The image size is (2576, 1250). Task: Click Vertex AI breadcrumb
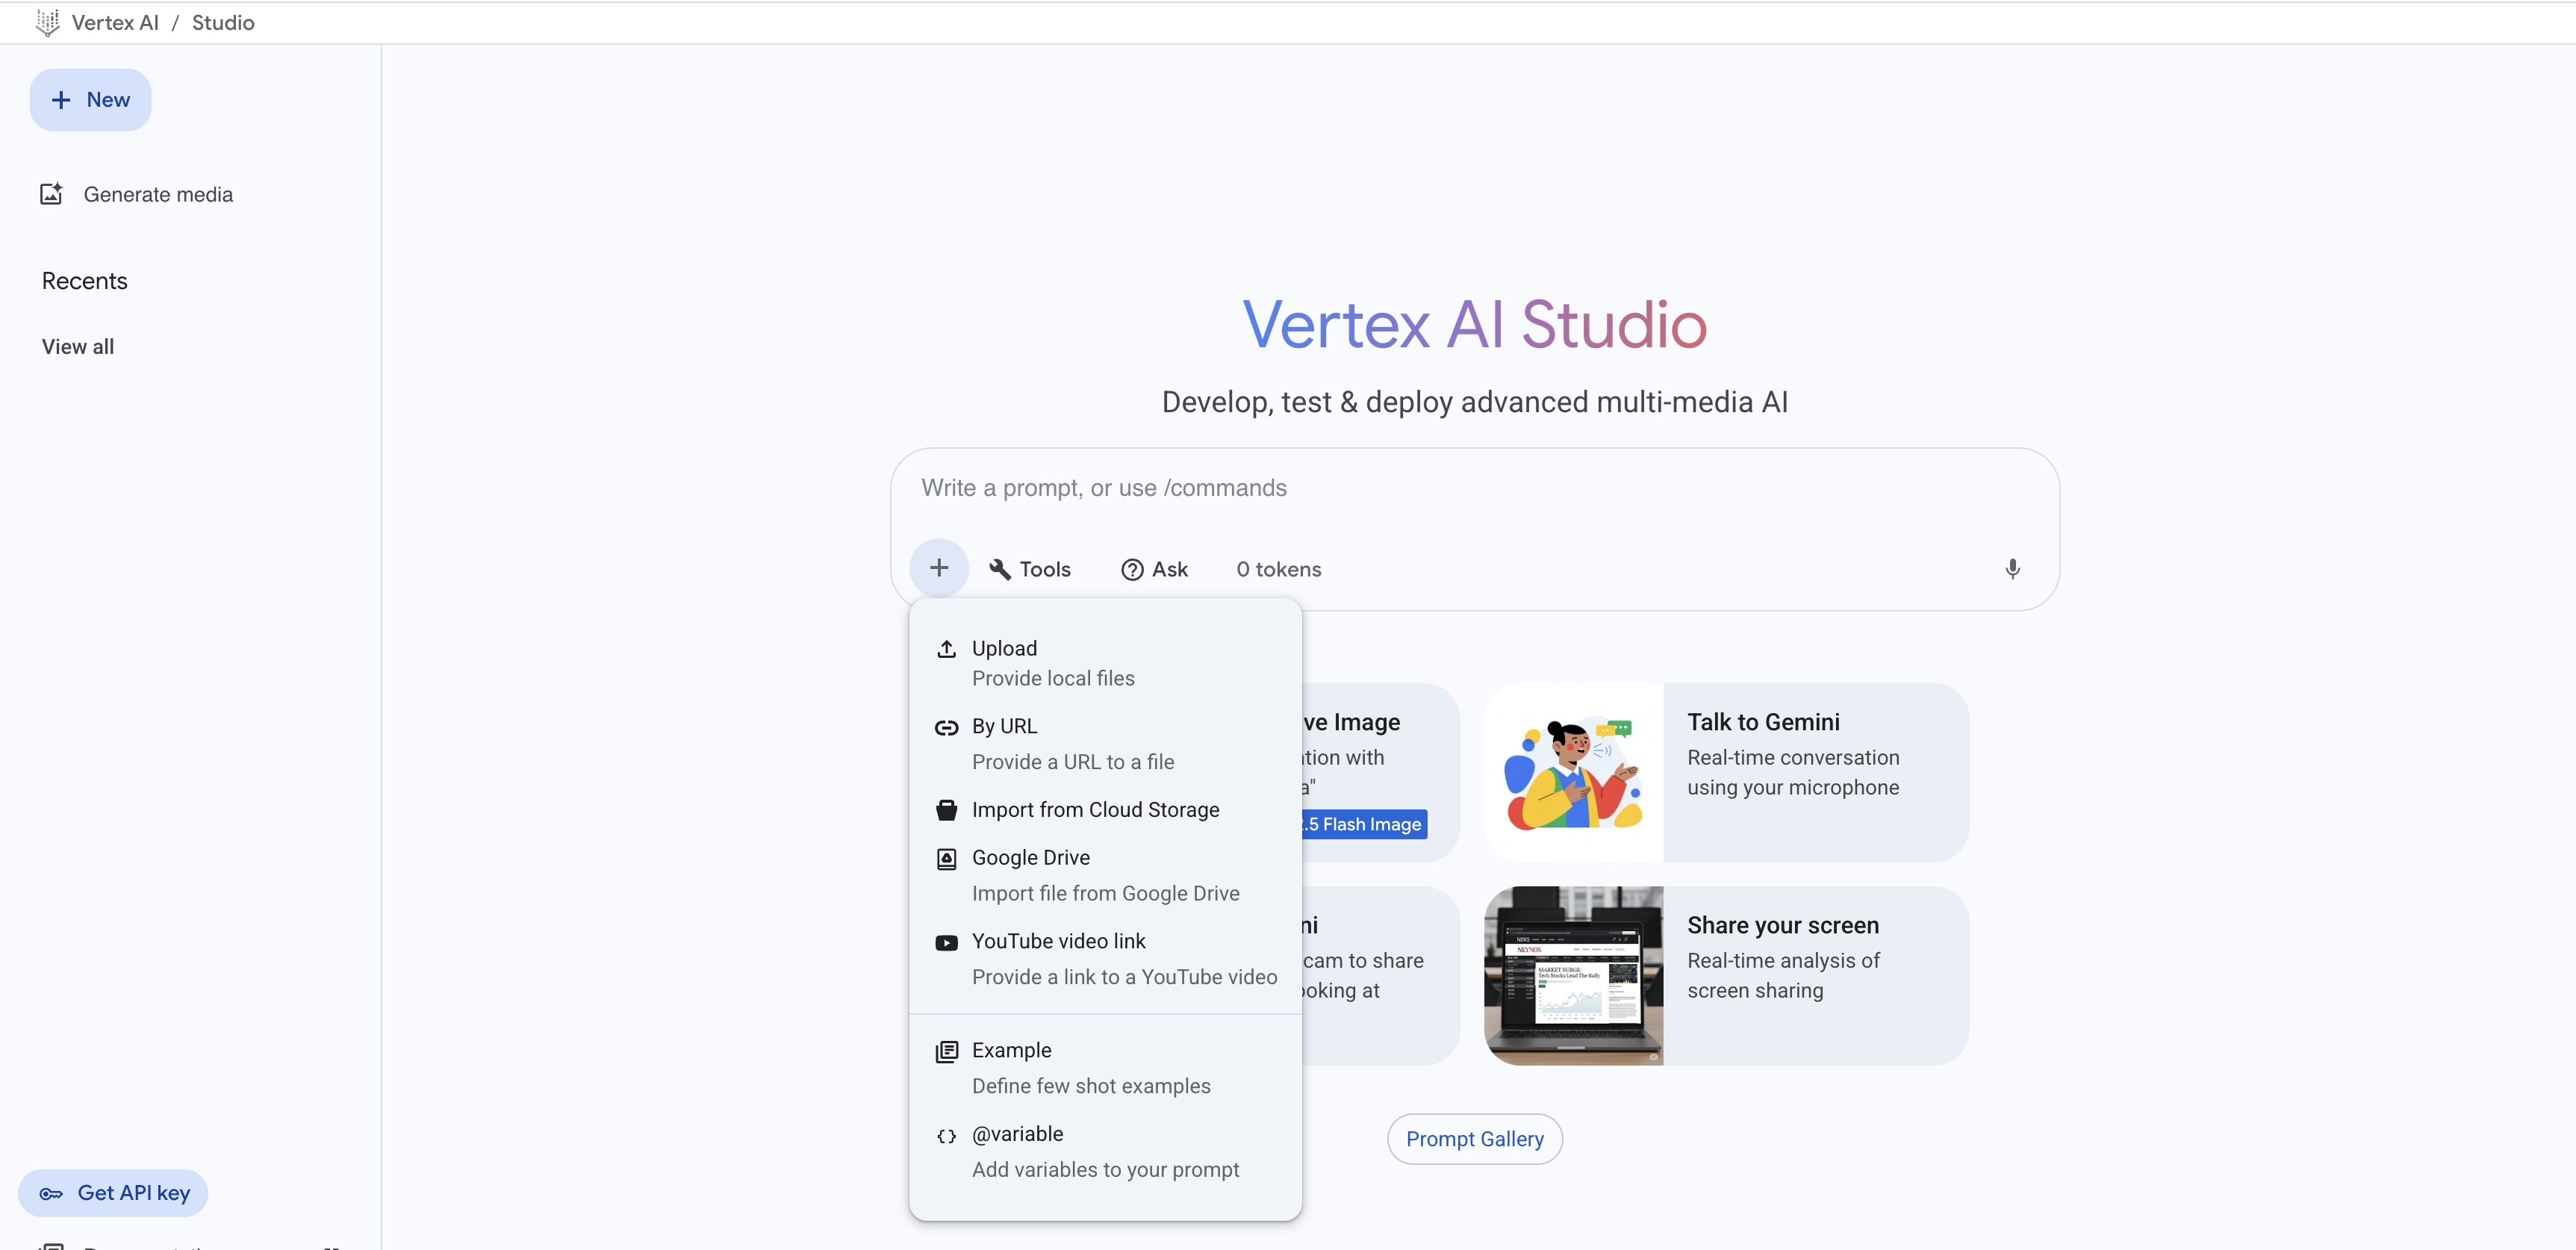coord(115,22)
